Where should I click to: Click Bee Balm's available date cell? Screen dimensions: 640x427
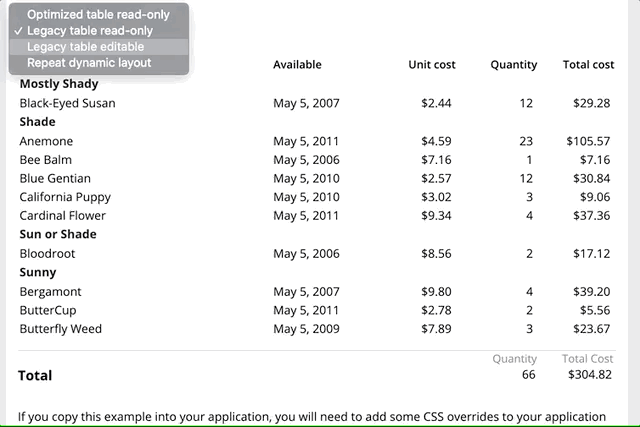tap(306, 160)
